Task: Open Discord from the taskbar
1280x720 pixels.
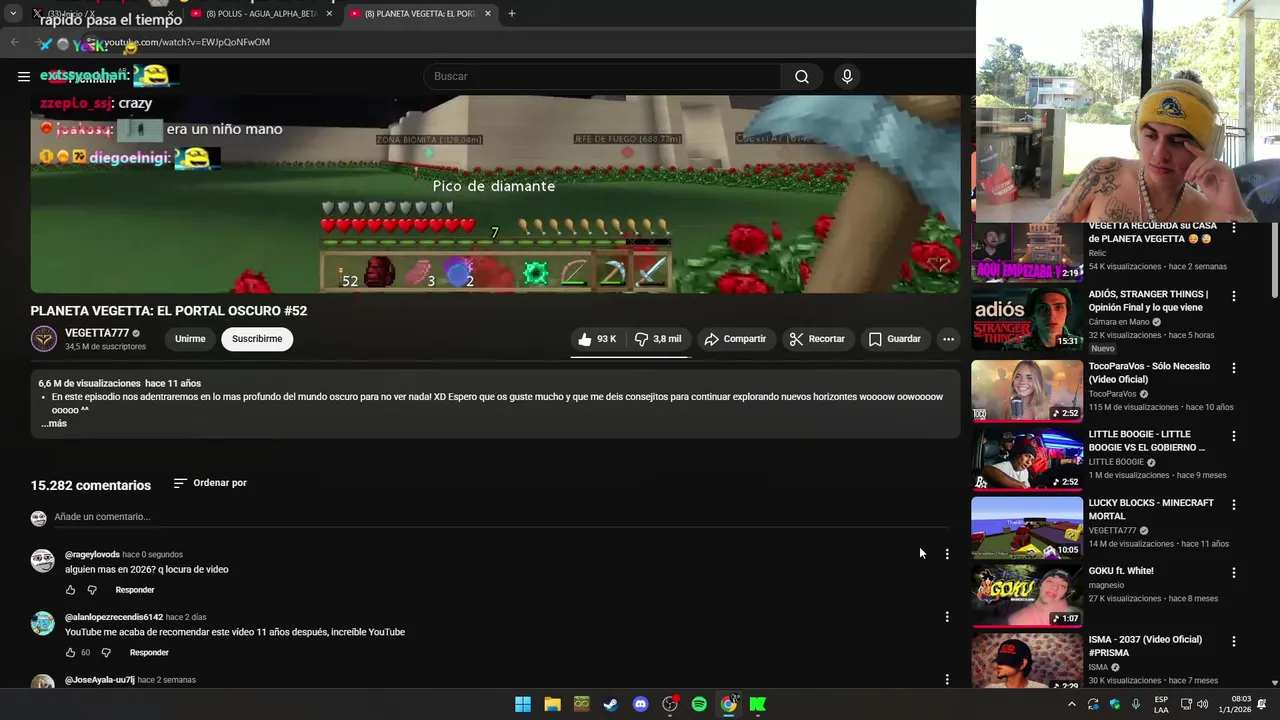Action: click(641, 704)
